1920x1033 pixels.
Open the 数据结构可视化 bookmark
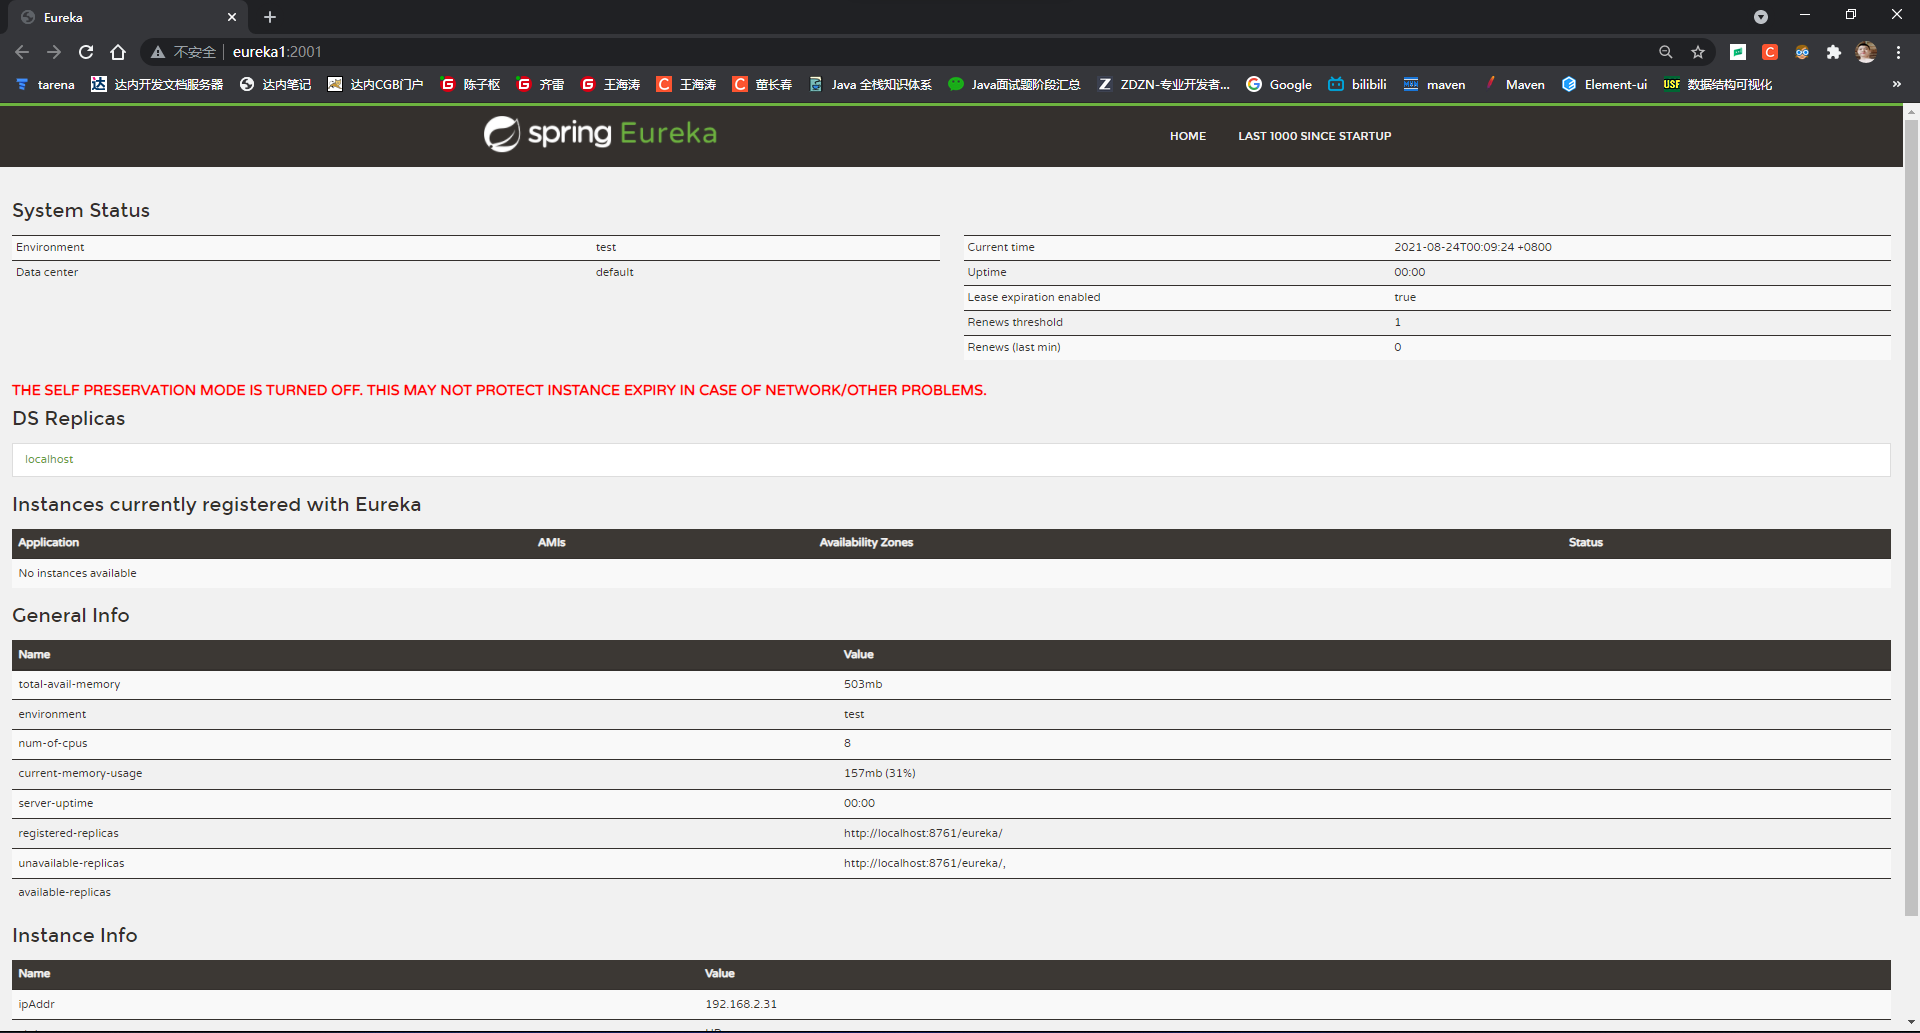click(1717, 84)
